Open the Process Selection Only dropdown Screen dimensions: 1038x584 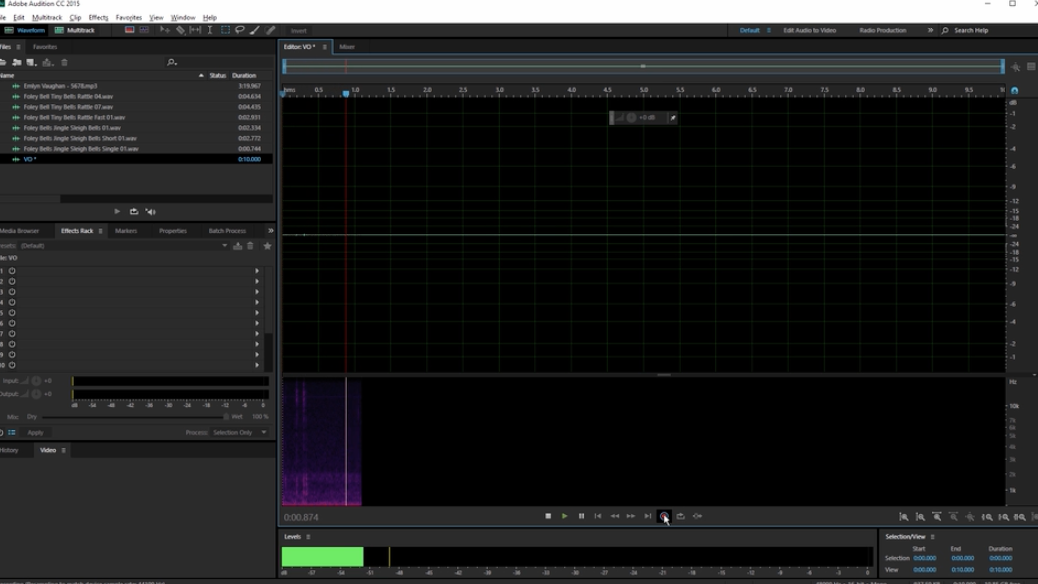point(240,433)
